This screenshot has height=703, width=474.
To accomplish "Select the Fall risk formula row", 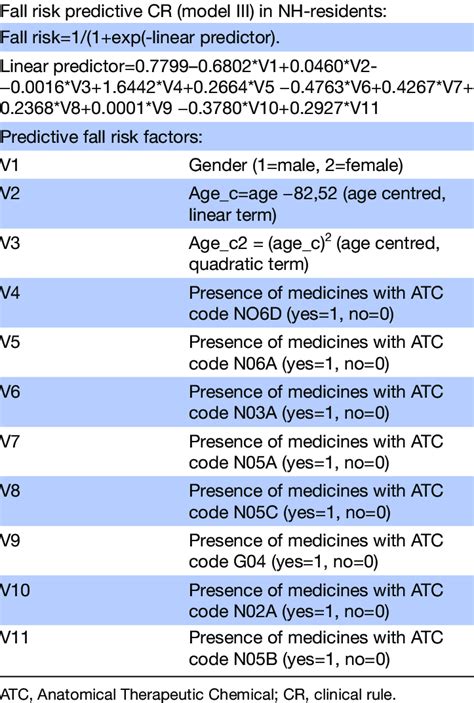I will [237, 38].
